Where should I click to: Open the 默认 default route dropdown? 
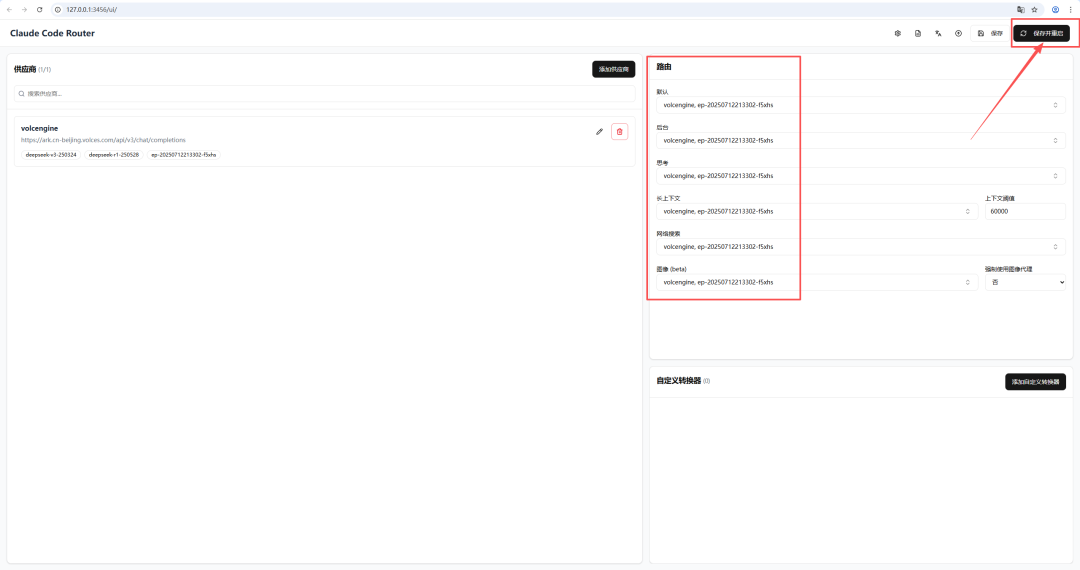[860, 105]
